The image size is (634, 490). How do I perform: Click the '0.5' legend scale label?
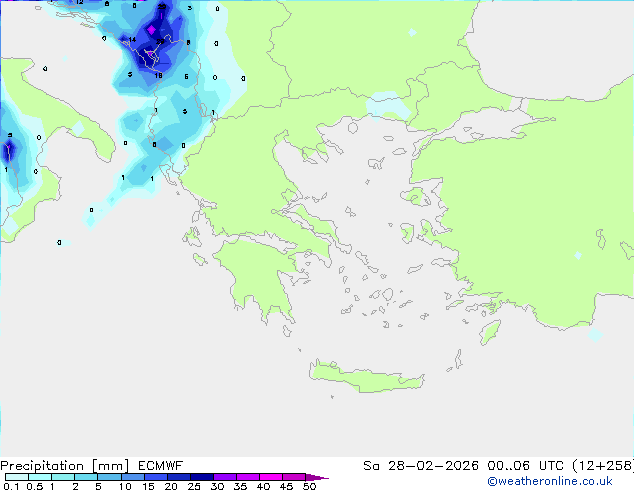click(35, 486)
